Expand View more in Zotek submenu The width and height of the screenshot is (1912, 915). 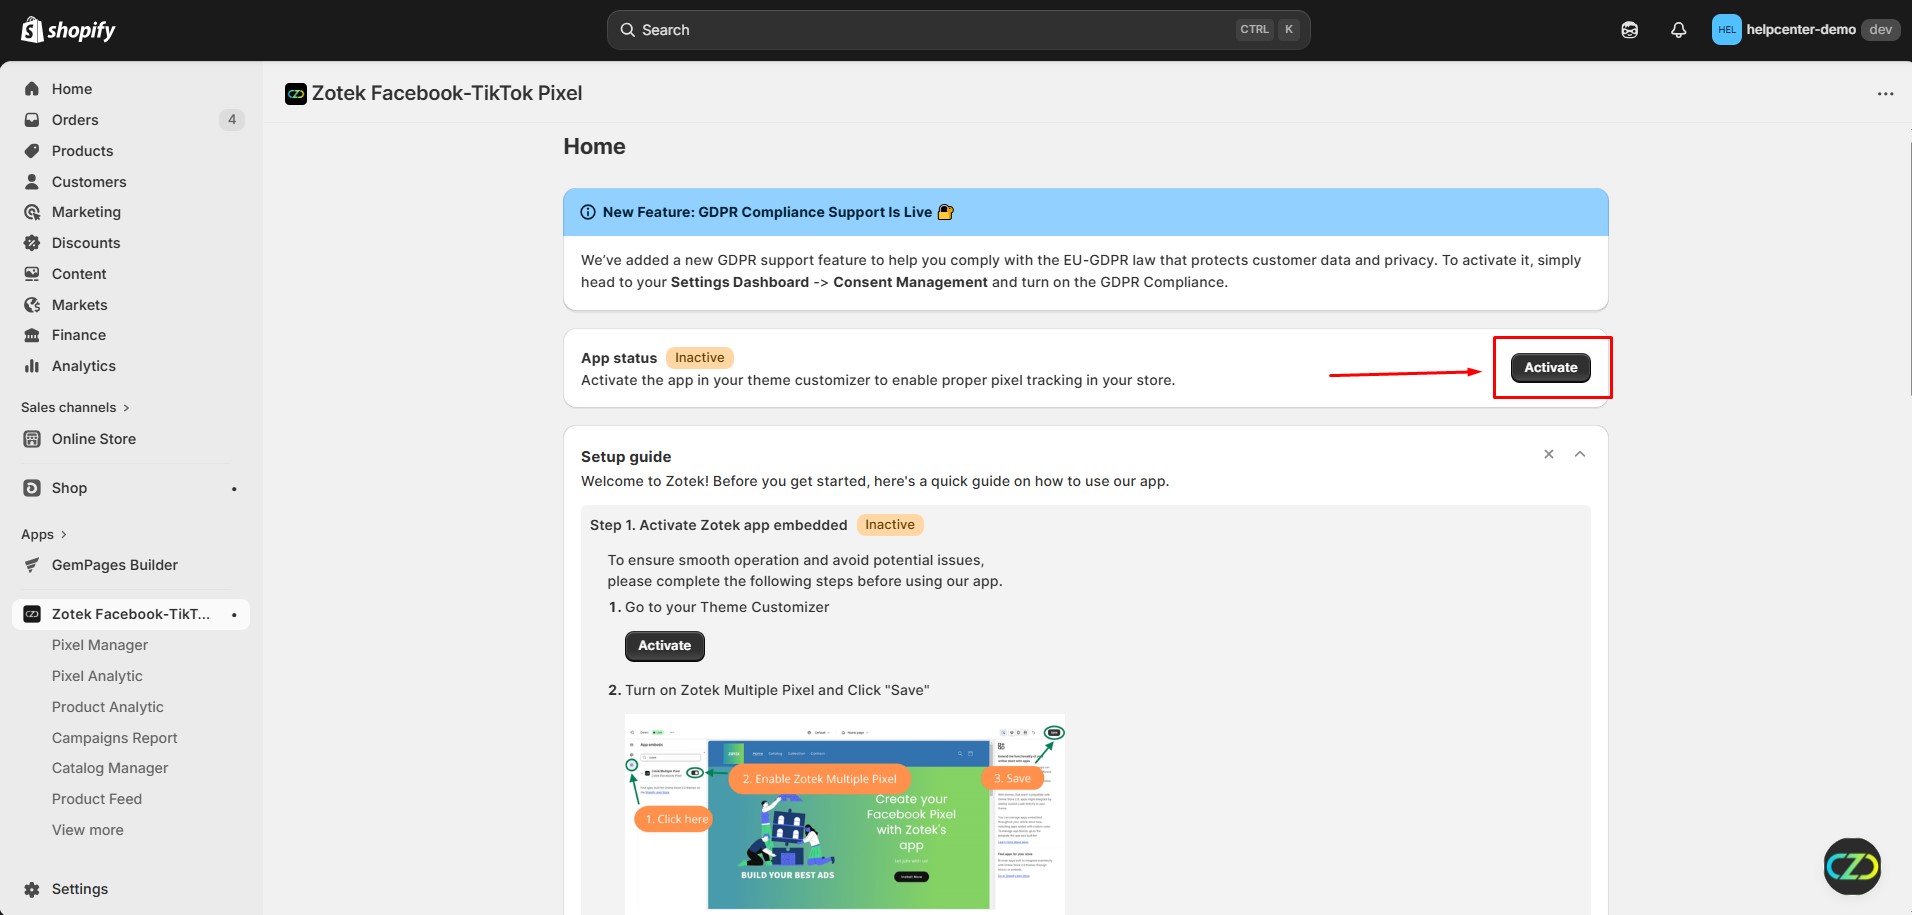click(88, 830)
